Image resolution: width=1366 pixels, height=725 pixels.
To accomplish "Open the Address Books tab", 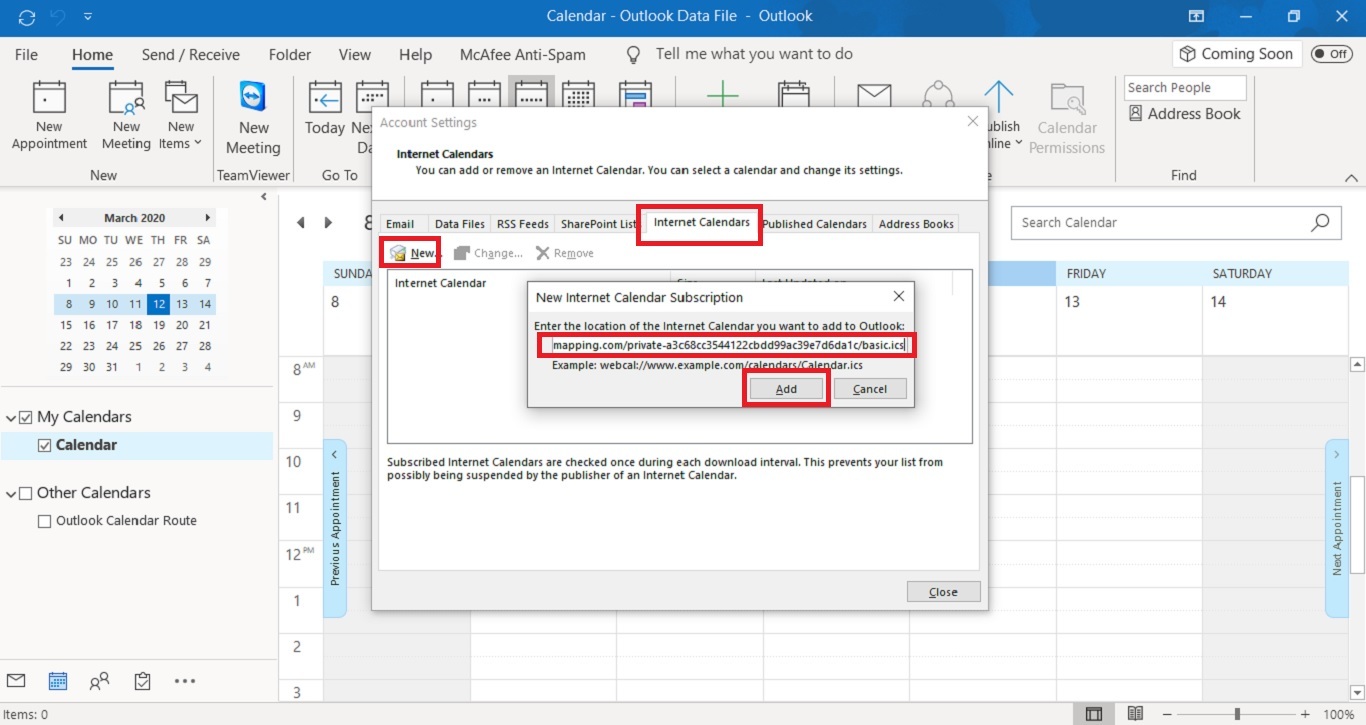I will click(x=916, y=224).
